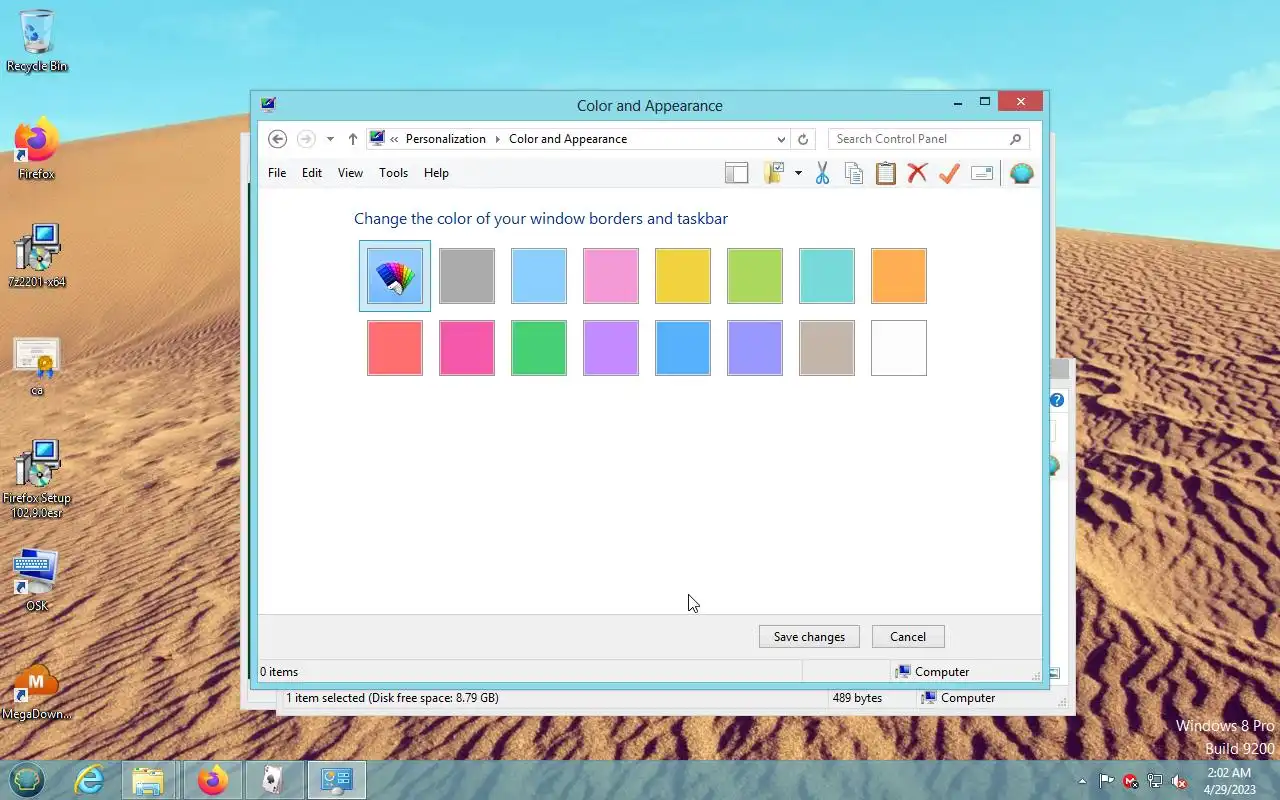The width and height of the screenshot is (1280, 800).
Task: Click the Cancel button
Action: tap(908, 637)
